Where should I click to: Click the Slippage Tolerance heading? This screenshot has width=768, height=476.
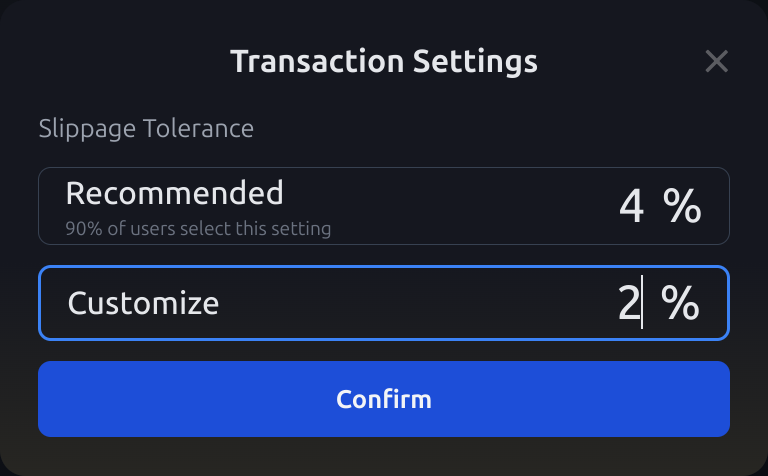tap(146, 129)
